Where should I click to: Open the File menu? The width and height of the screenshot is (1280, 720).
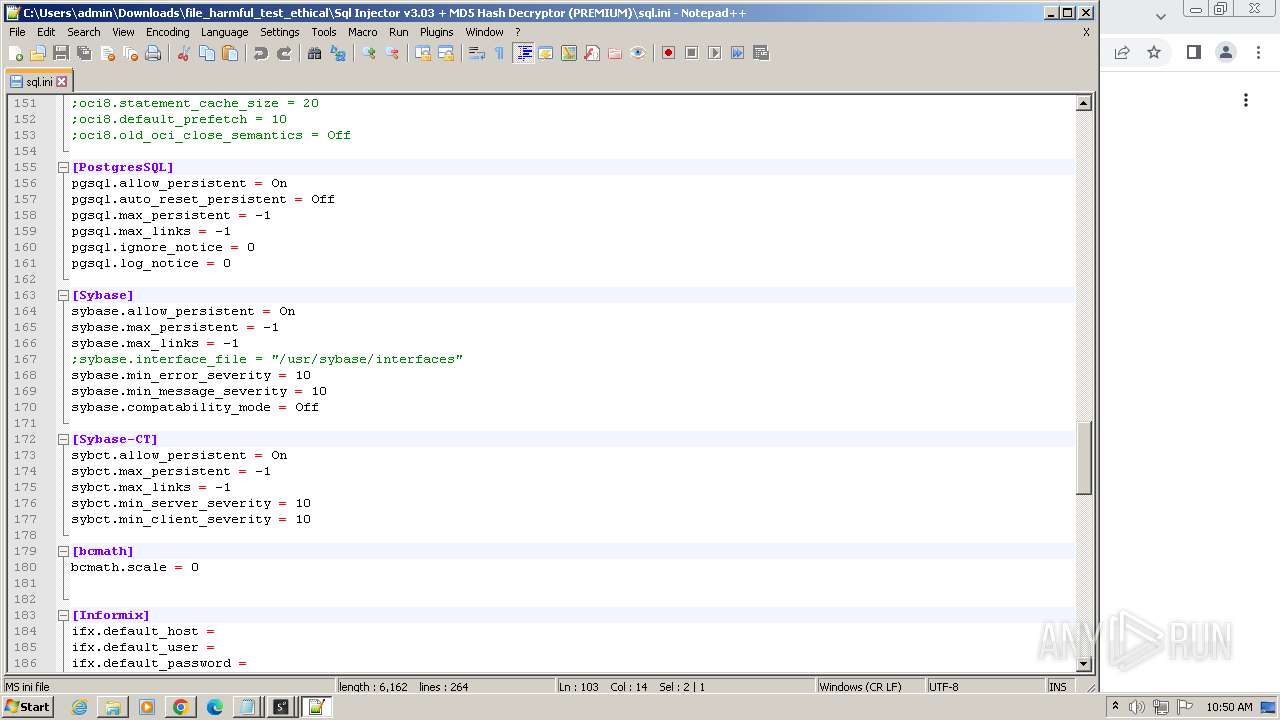[x=17, y=32]
